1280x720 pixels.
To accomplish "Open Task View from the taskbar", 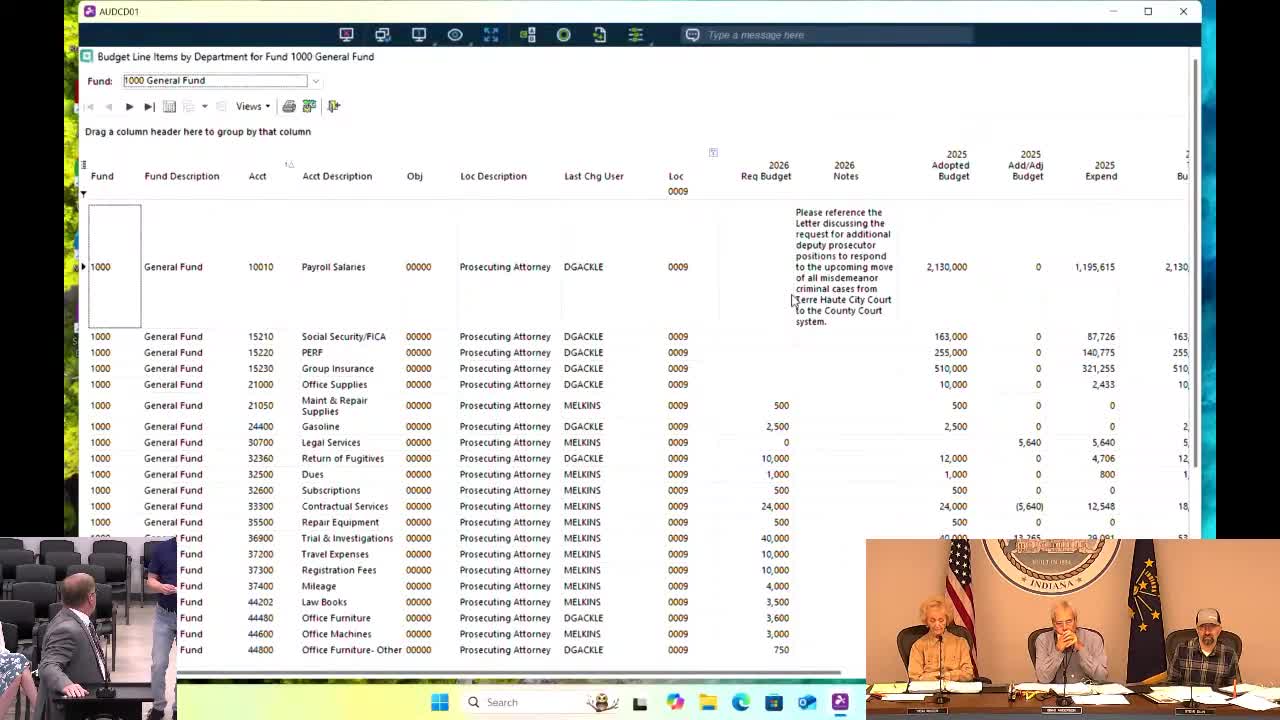I will pos(640,702).
